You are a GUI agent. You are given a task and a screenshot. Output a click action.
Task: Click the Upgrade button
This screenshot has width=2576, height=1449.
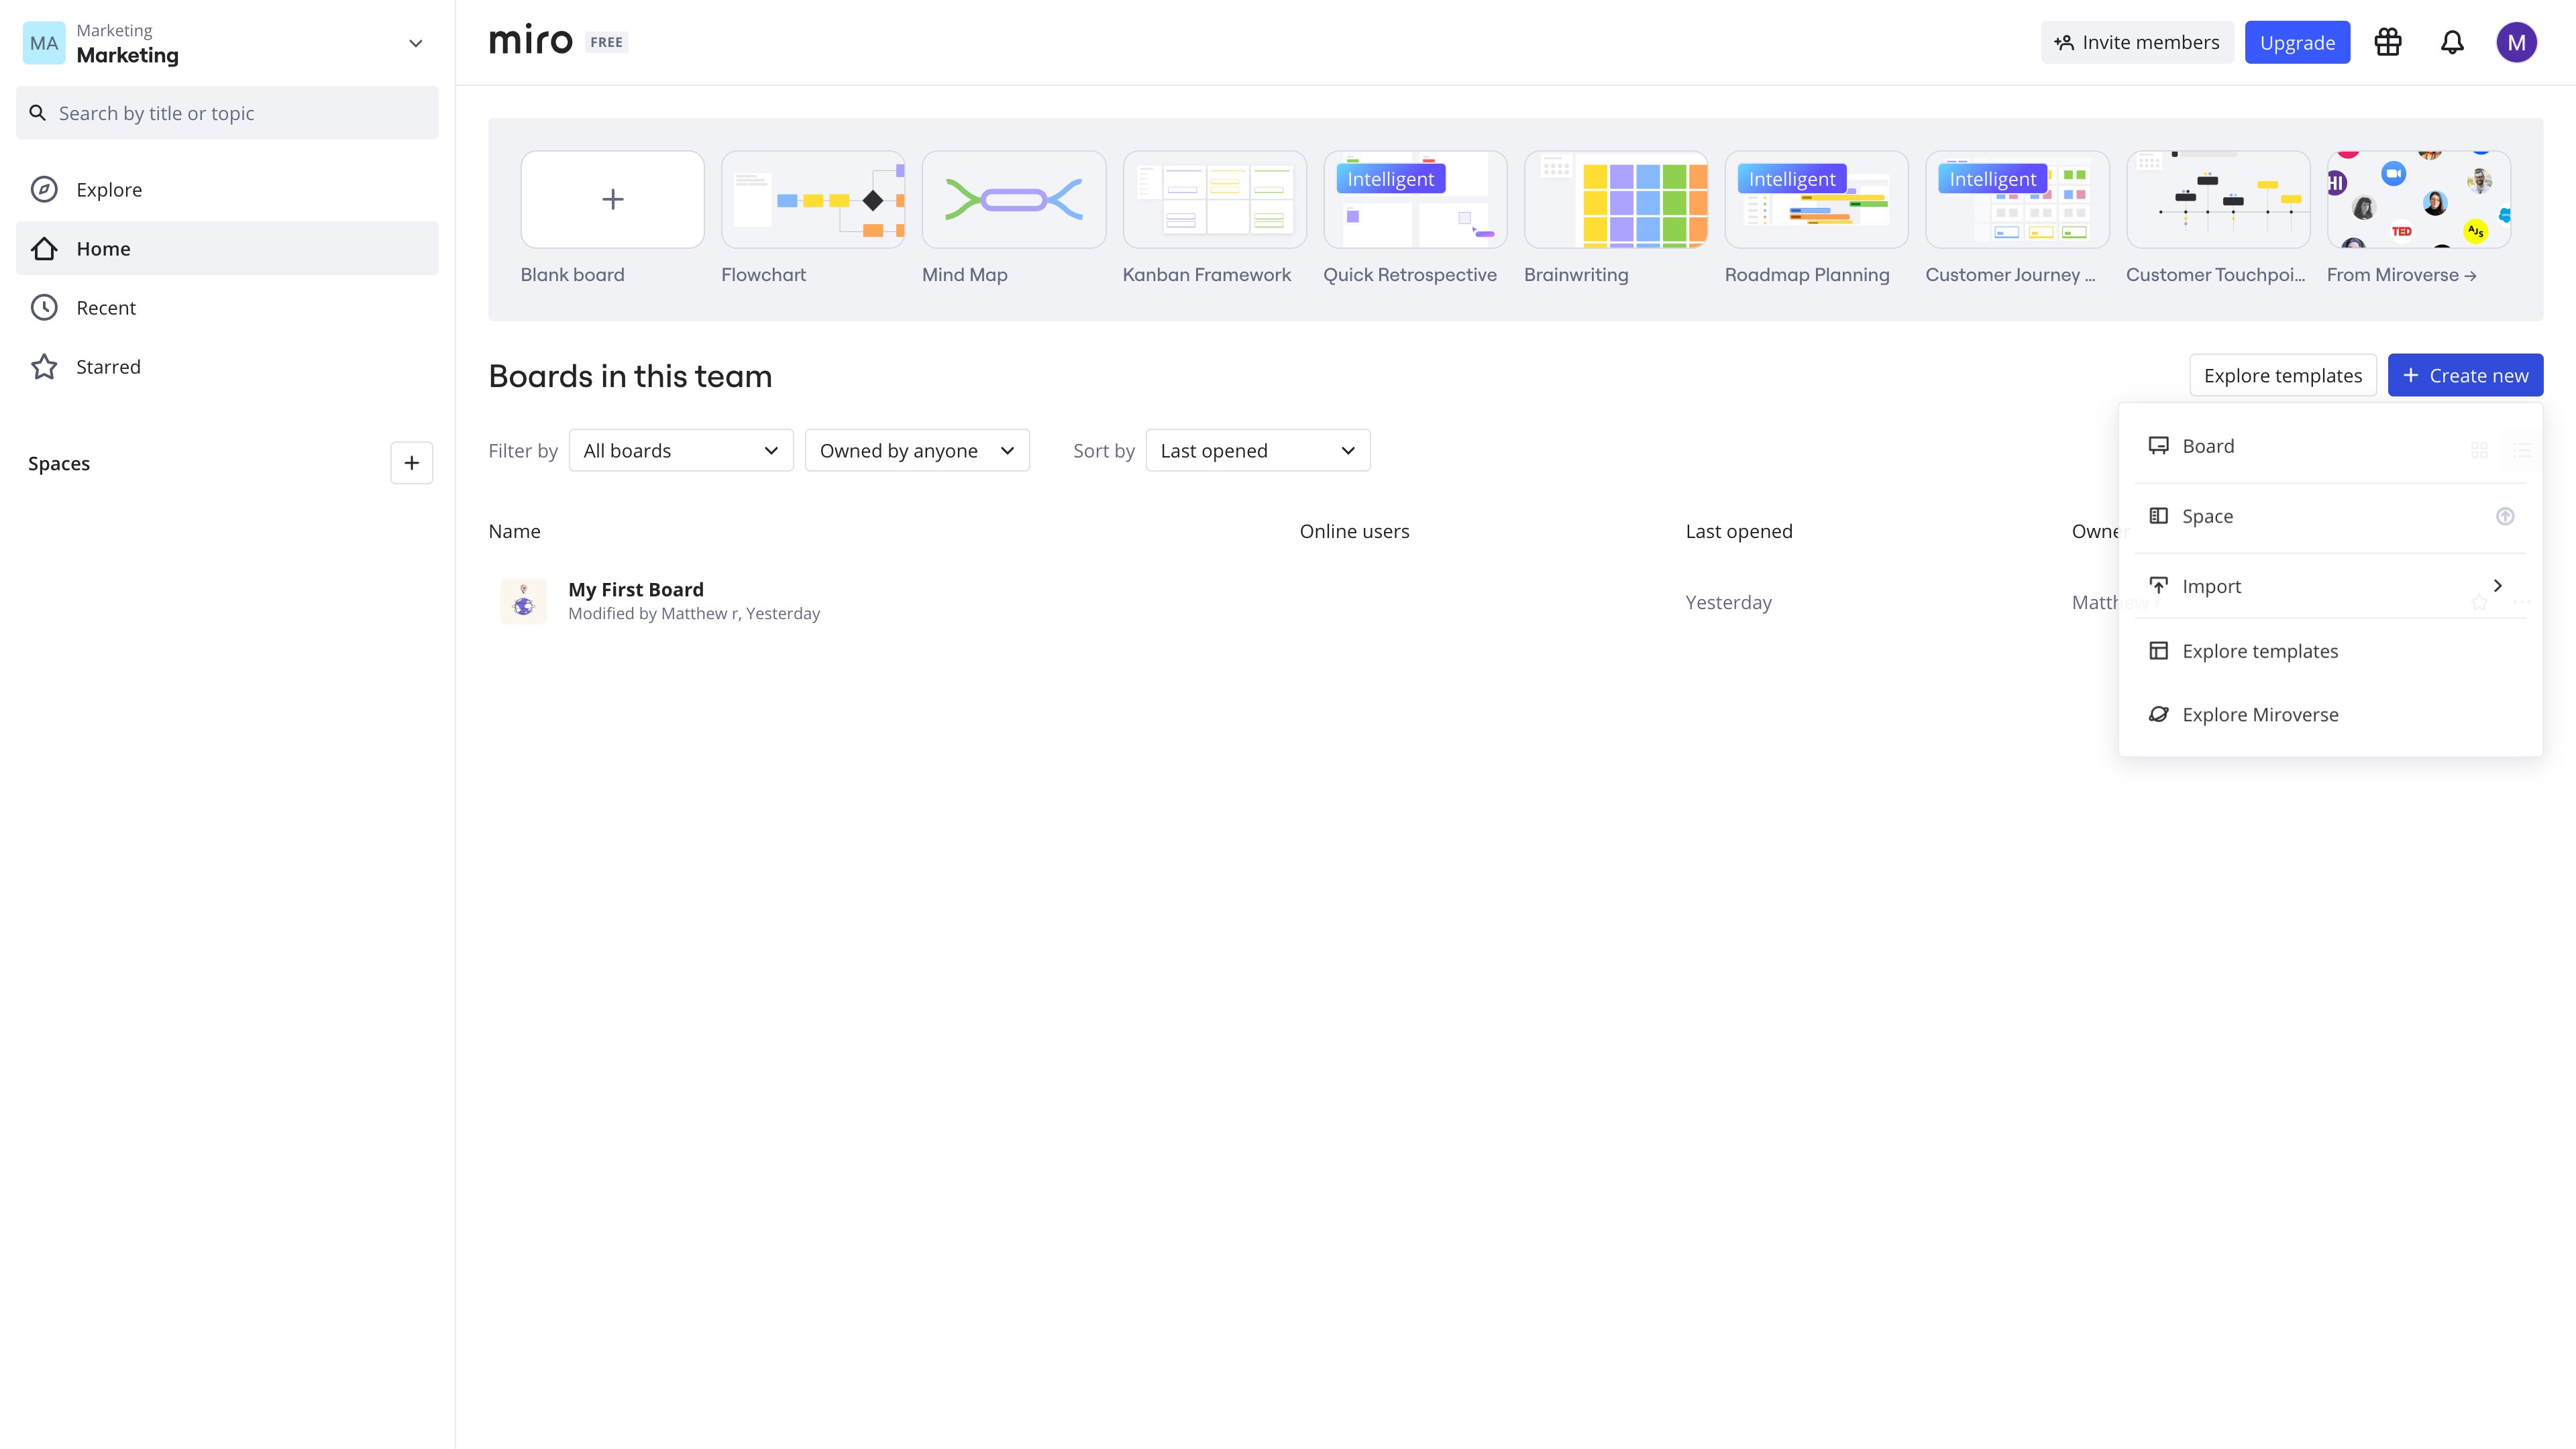(x=2297, y=42)
